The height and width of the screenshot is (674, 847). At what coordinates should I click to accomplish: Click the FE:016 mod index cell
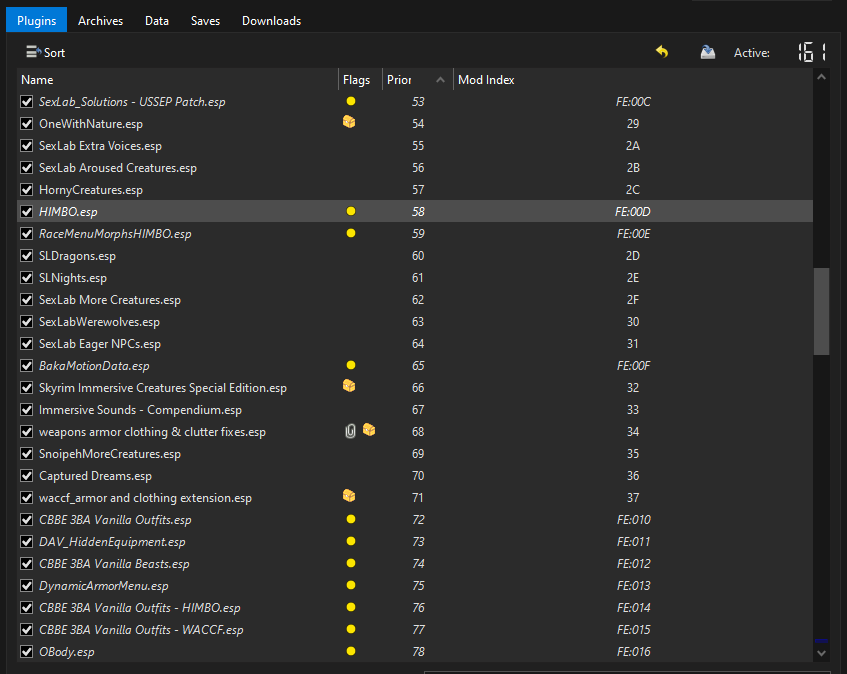click(x=634, y=651)
